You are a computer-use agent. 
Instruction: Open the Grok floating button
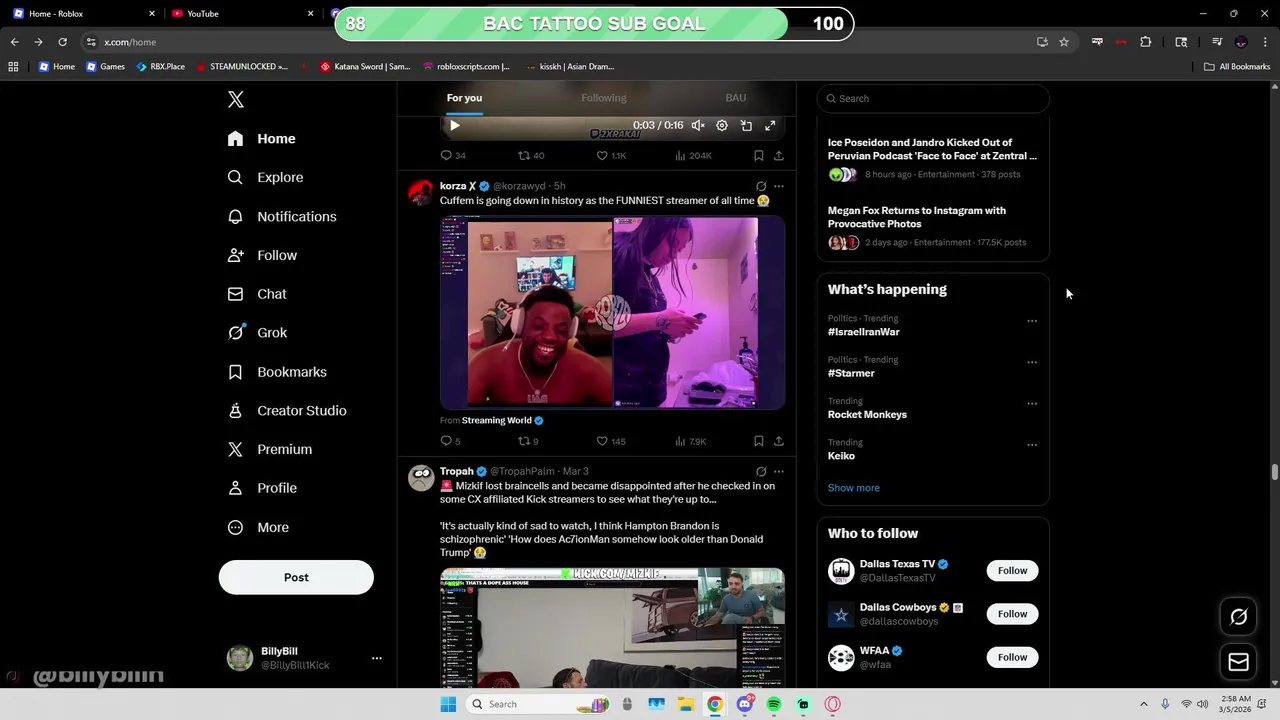point(1238,617)
